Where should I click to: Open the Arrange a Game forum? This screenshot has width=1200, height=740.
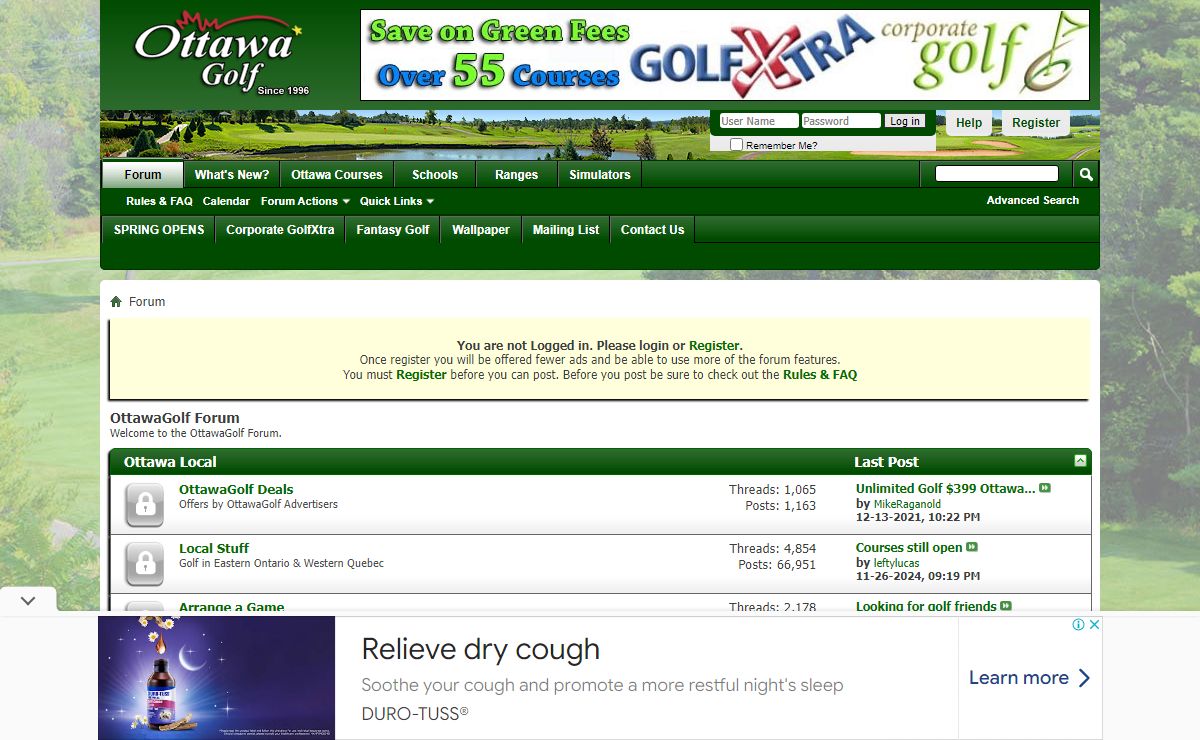point(231,607)
